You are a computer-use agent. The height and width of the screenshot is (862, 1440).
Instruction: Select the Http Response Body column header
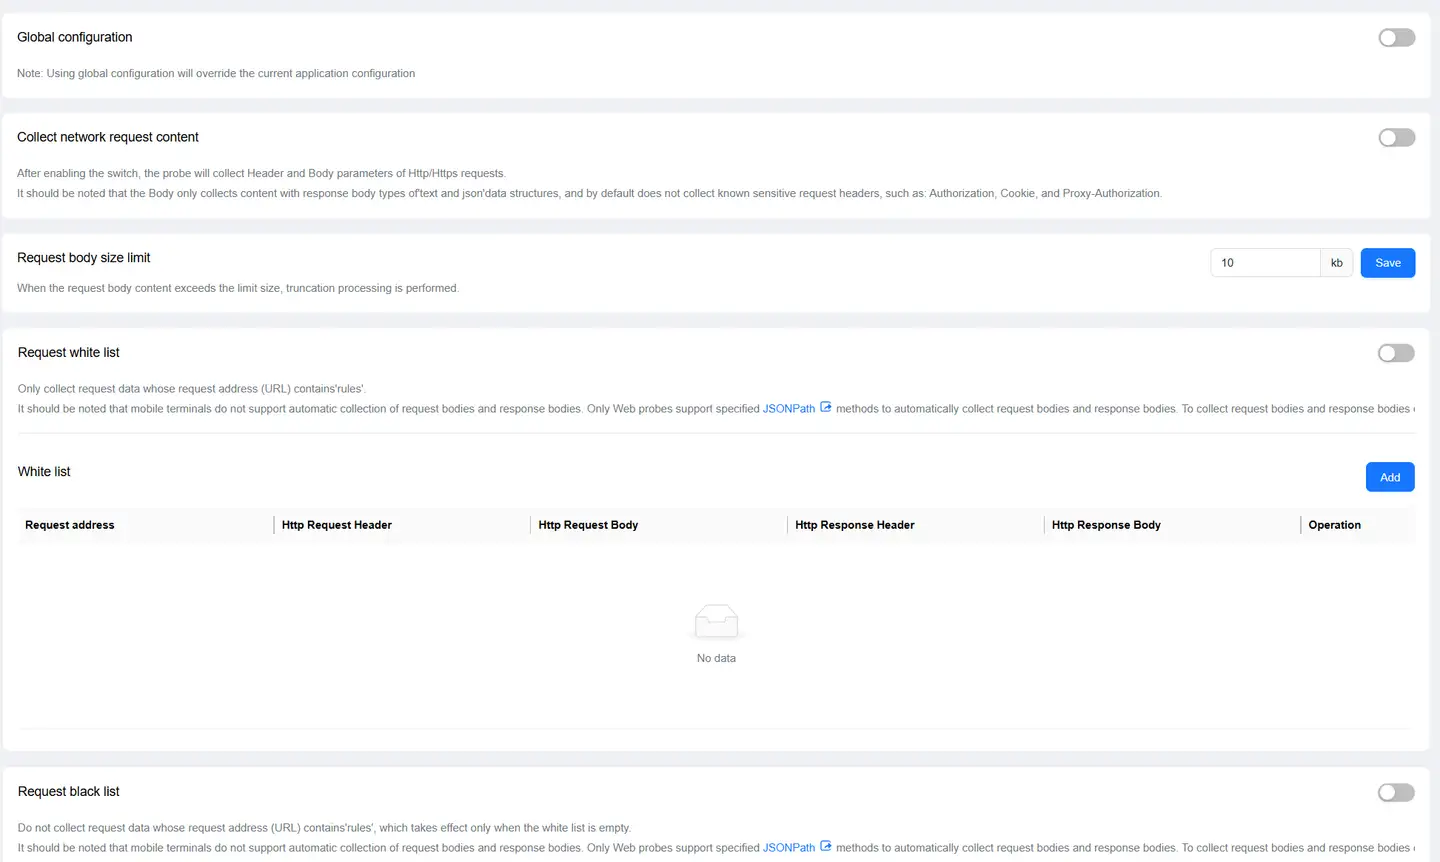[x=1106, y=525]
